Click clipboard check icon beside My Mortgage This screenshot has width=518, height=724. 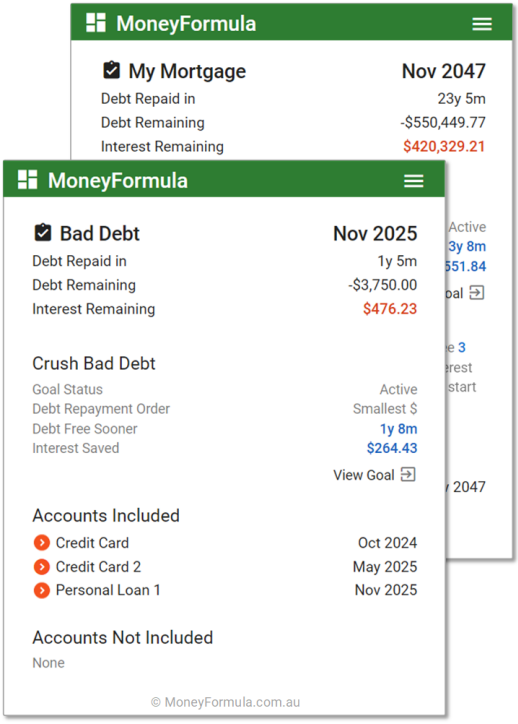pyautogui.click(x=111, y=70)
